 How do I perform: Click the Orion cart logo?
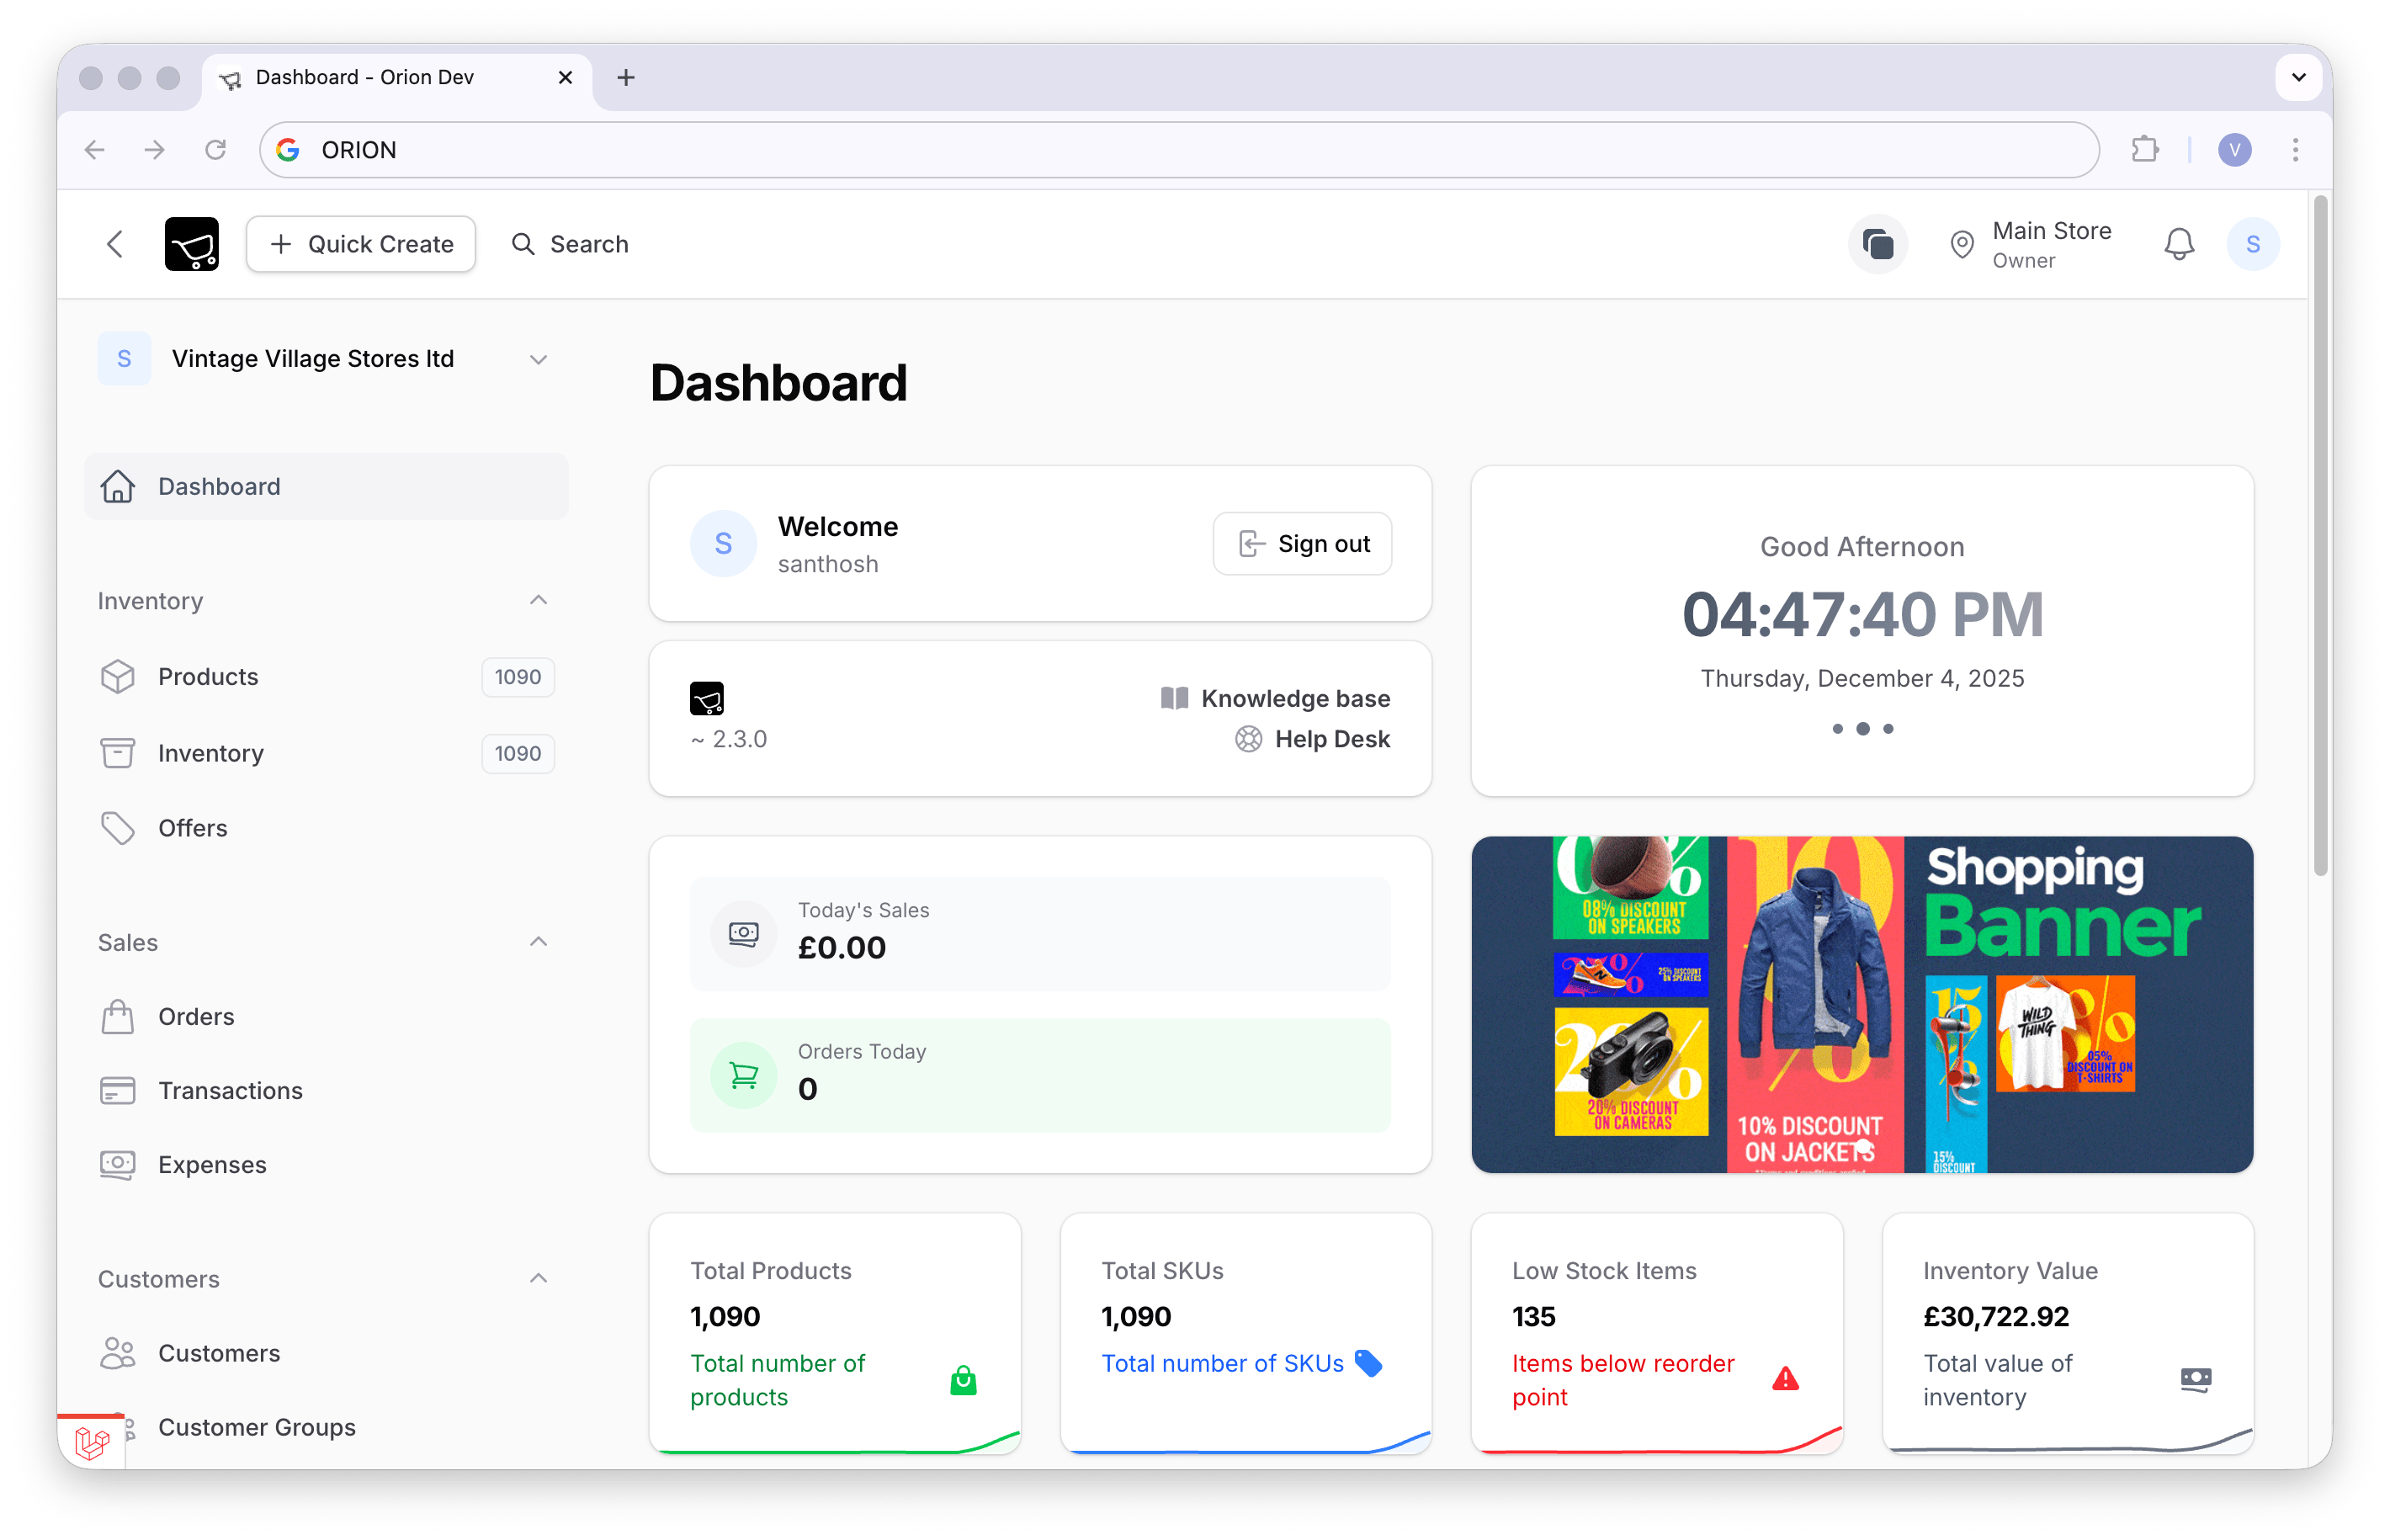[192, 243]
